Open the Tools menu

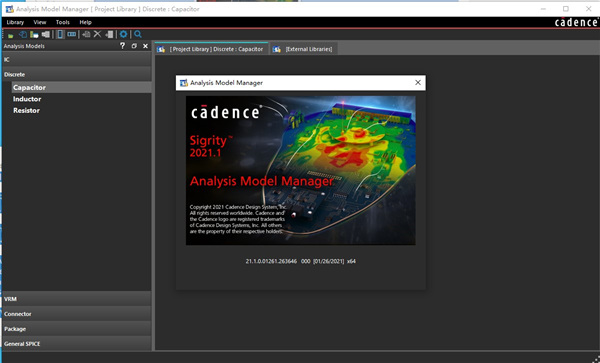63,22
